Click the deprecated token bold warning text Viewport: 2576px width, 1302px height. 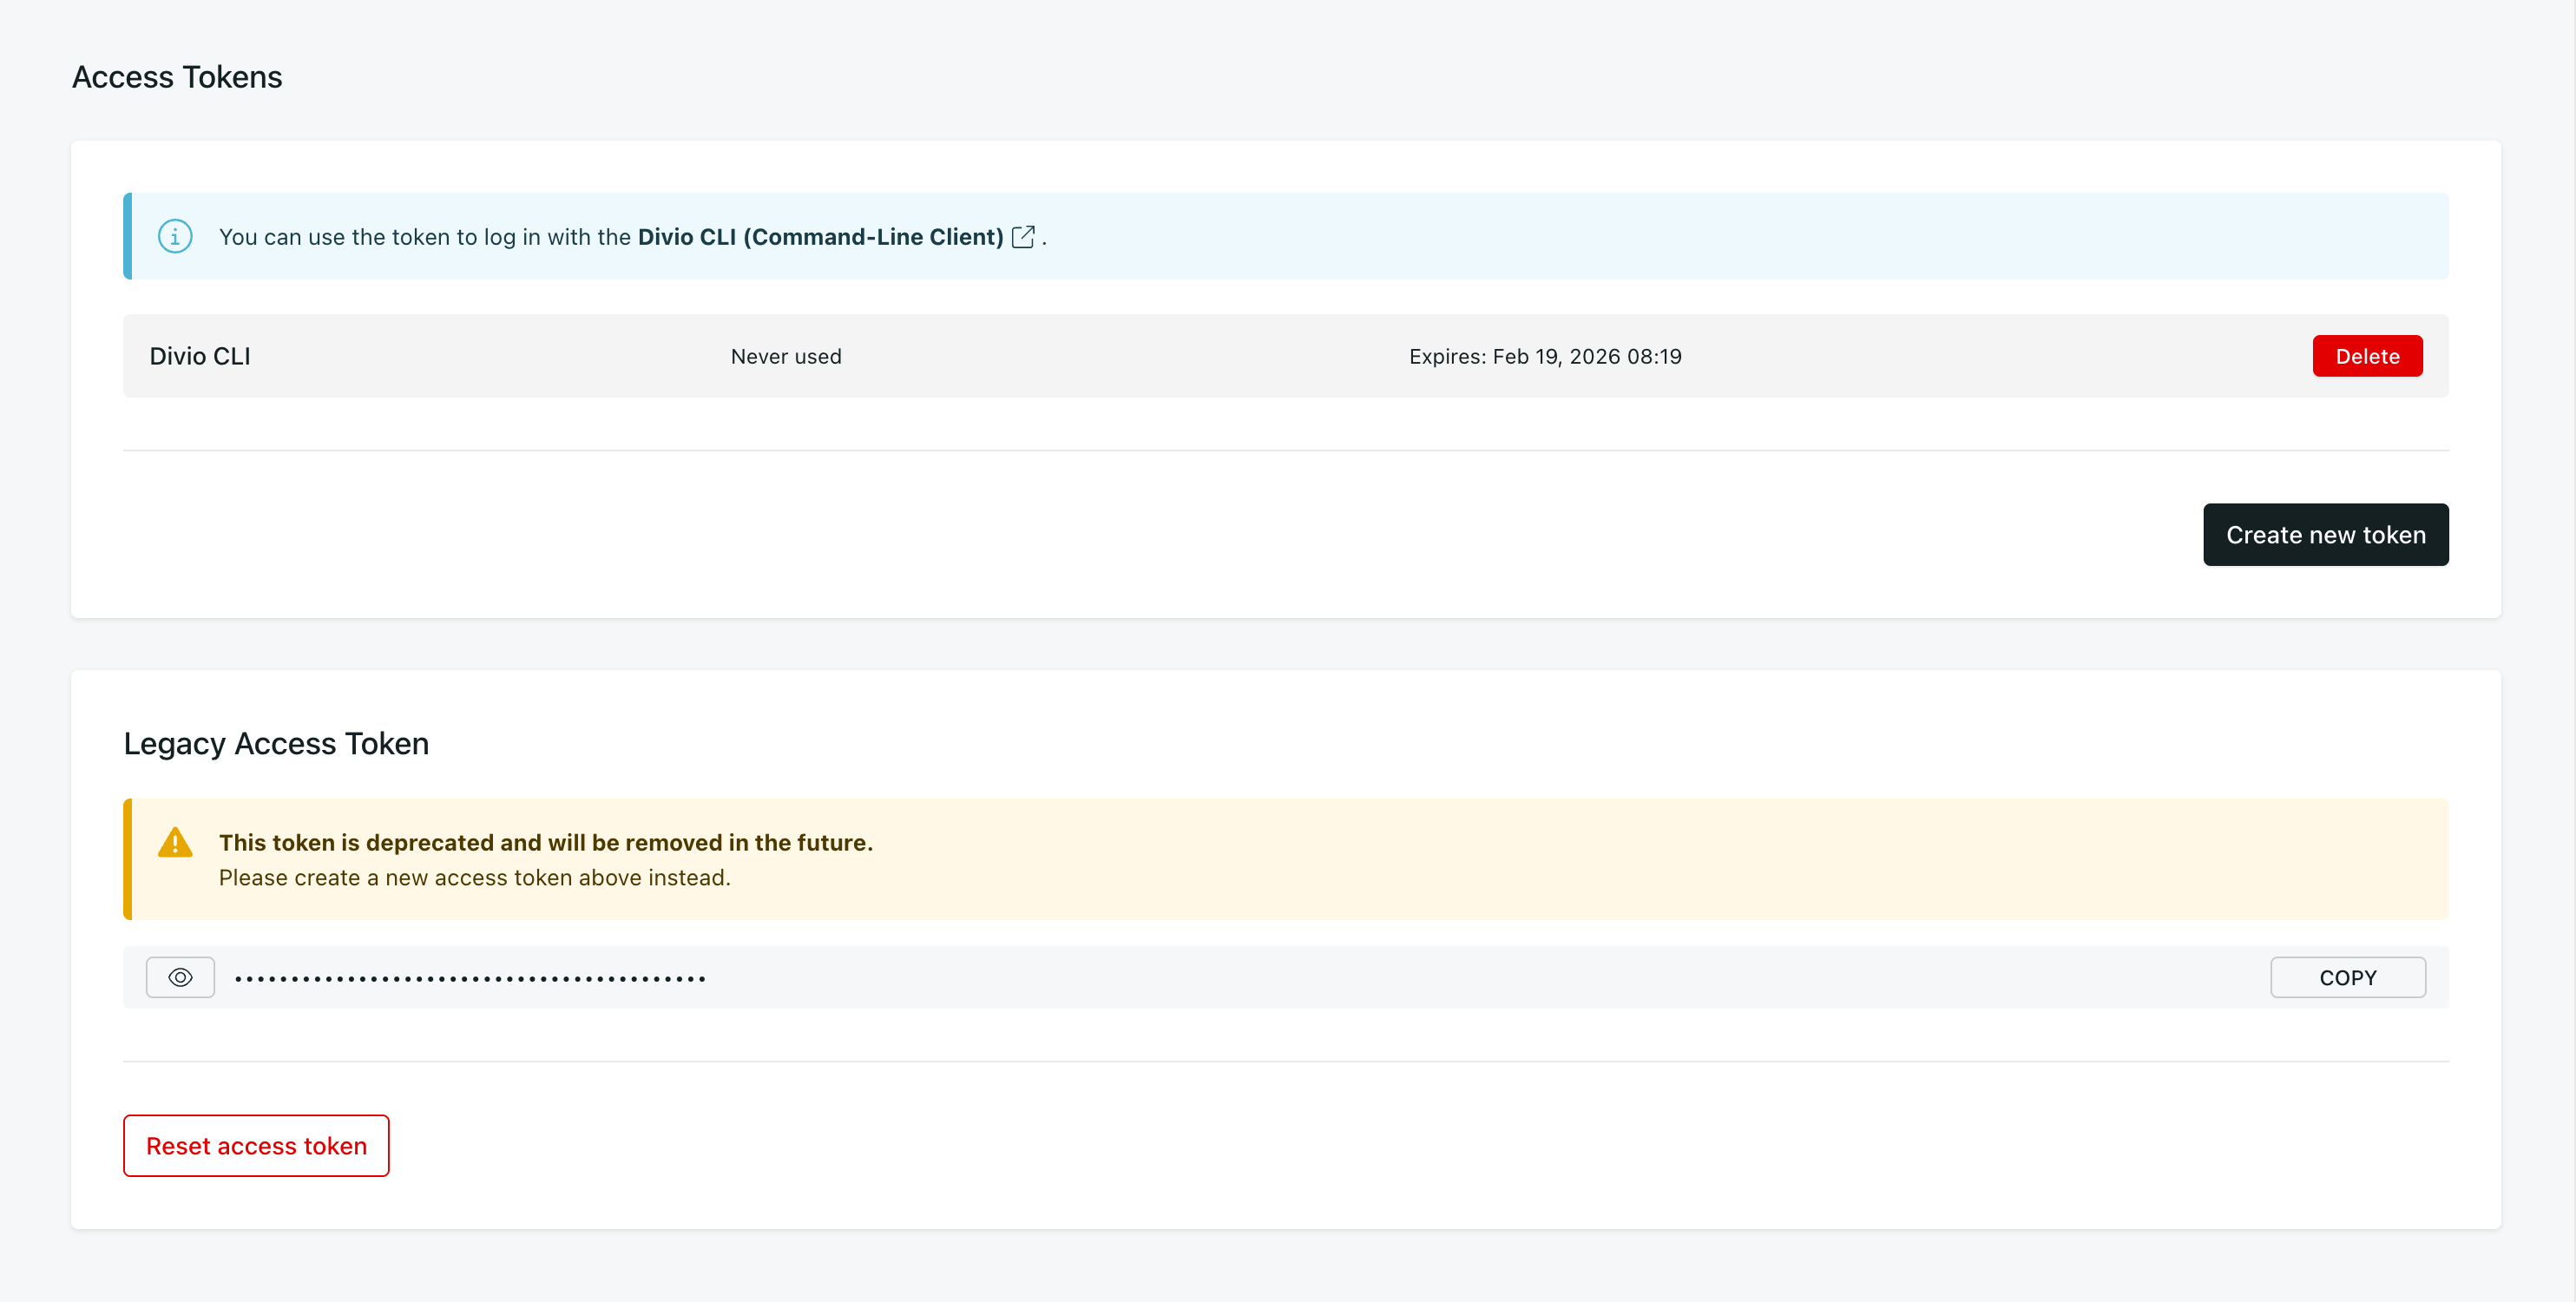[x=545, y=843]
